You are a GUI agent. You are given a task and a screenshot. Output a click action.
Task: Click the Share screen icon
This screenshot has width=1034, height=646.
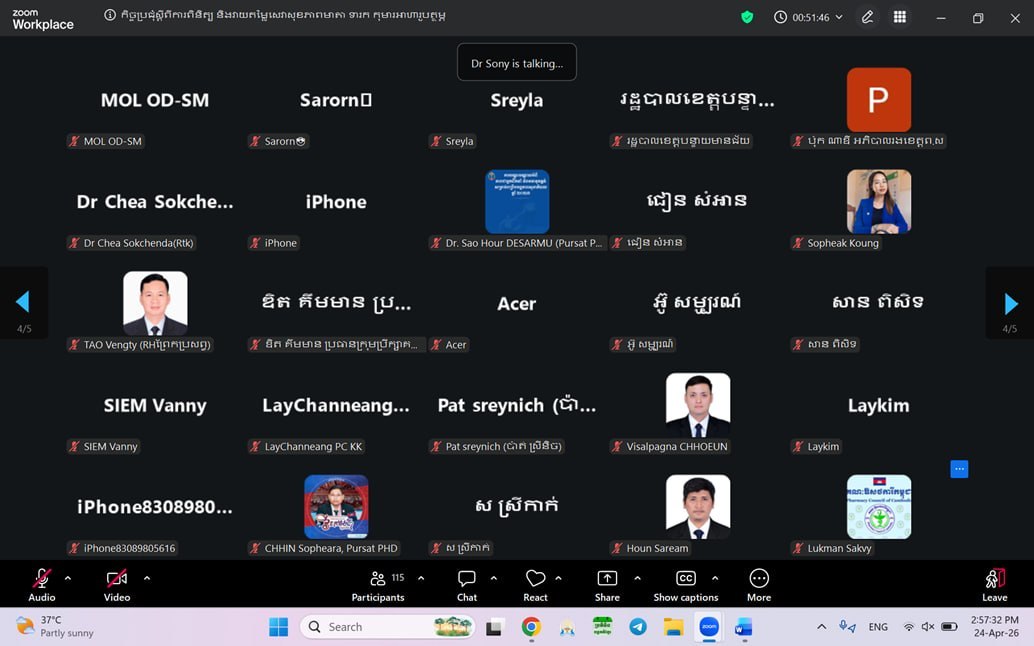[x=607, y=579]
